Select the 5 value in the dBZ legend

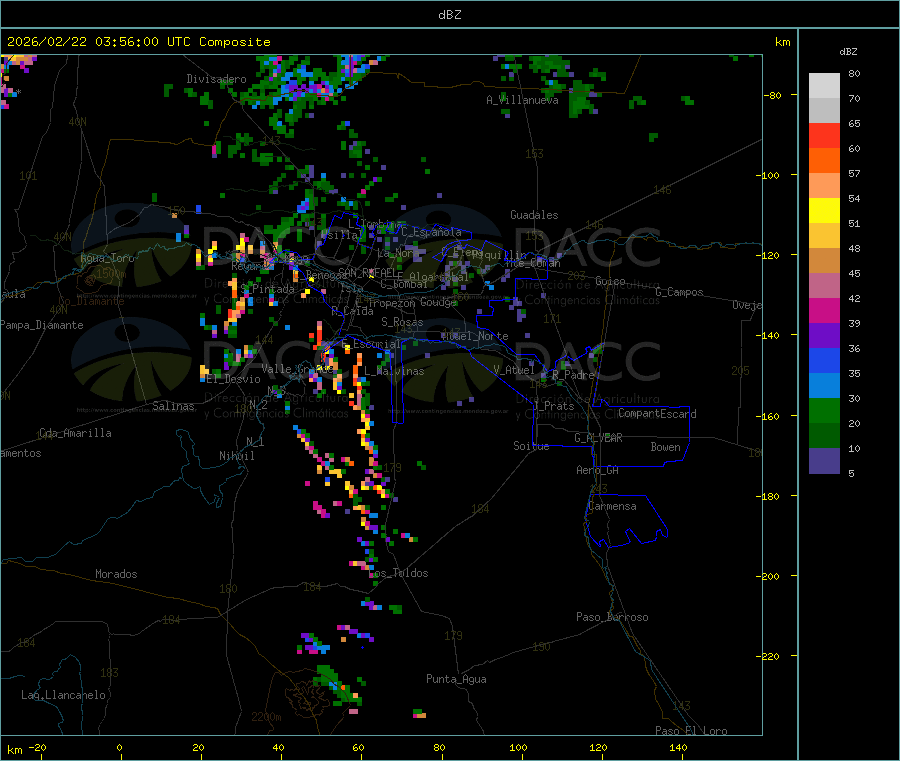pos(851,473)
